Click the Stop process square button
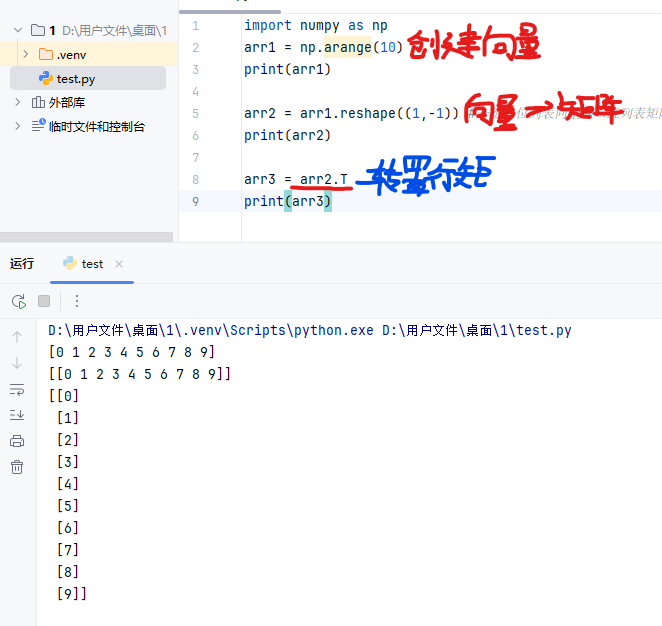The height and width of the screenshot is (626, 662). [x=44, y=301]
